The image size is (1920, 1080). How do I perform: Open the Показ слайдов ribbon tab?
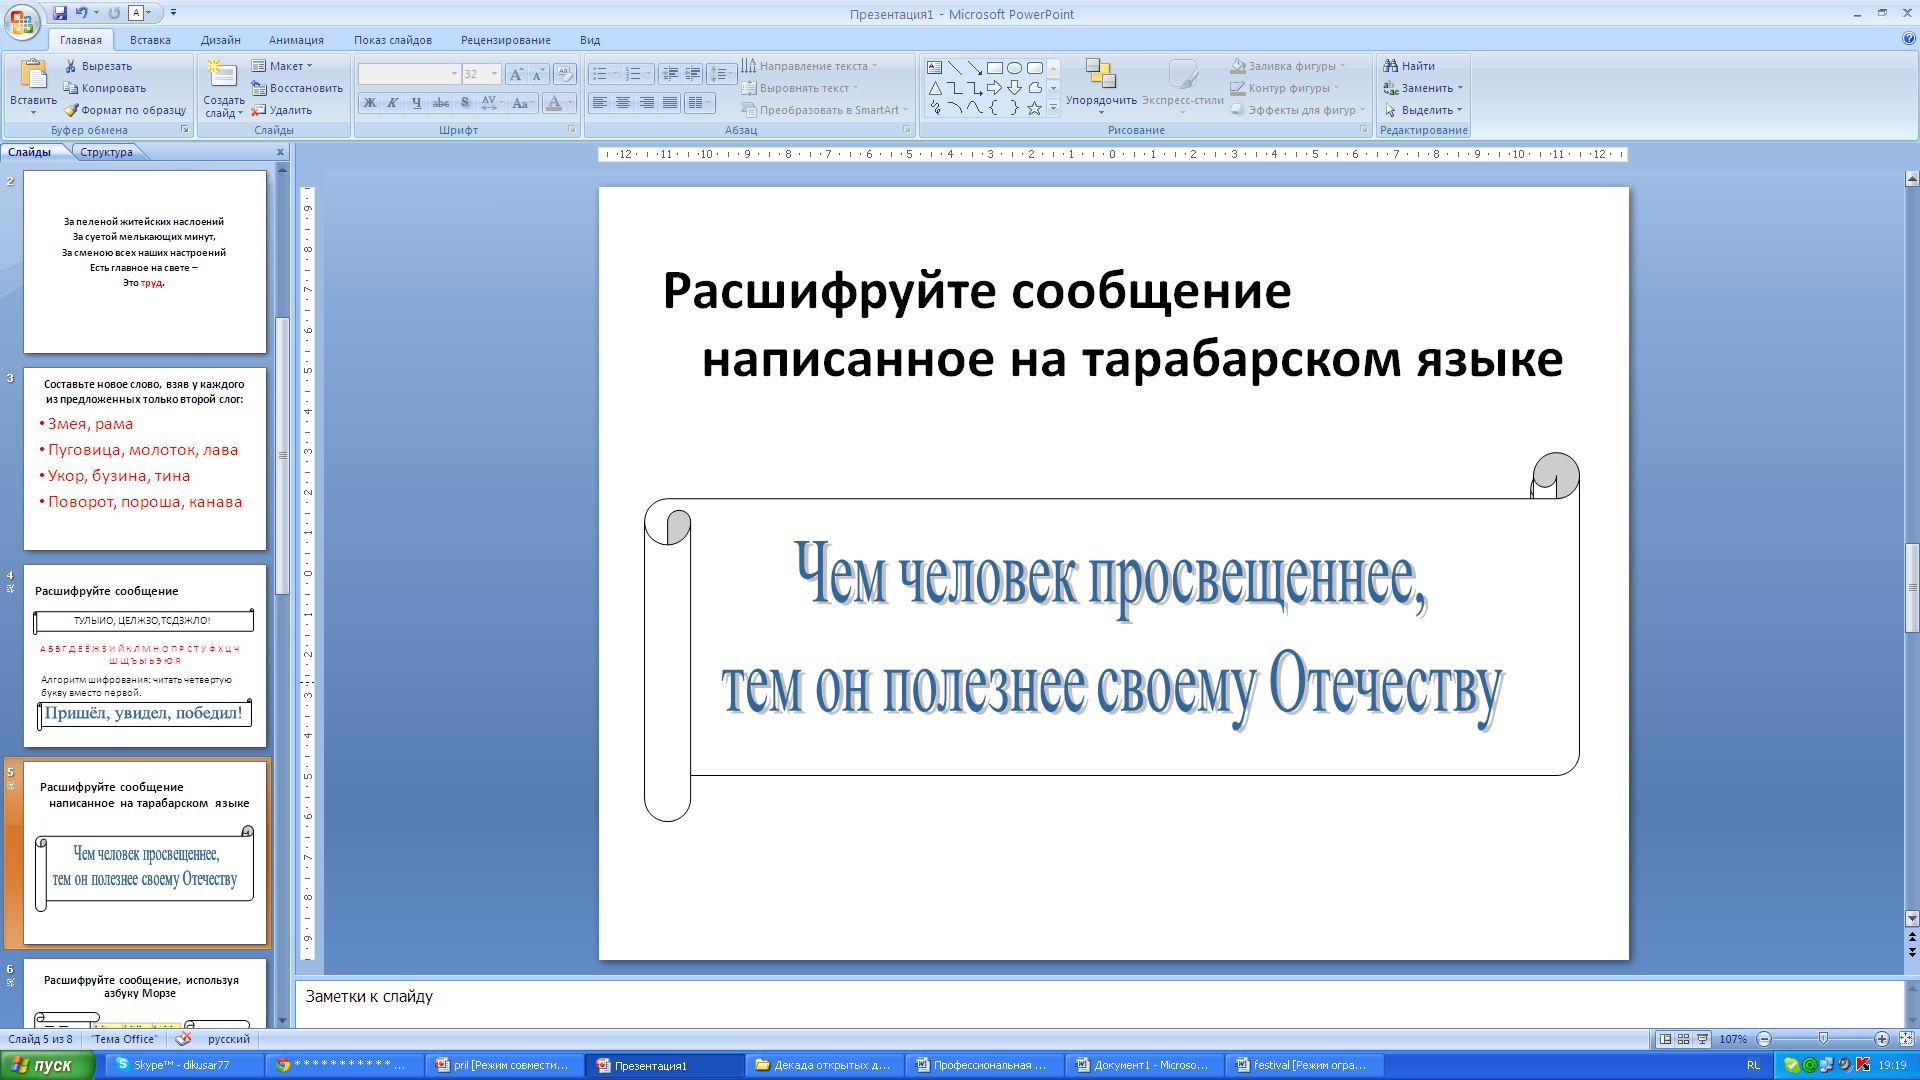coord(393,40)
